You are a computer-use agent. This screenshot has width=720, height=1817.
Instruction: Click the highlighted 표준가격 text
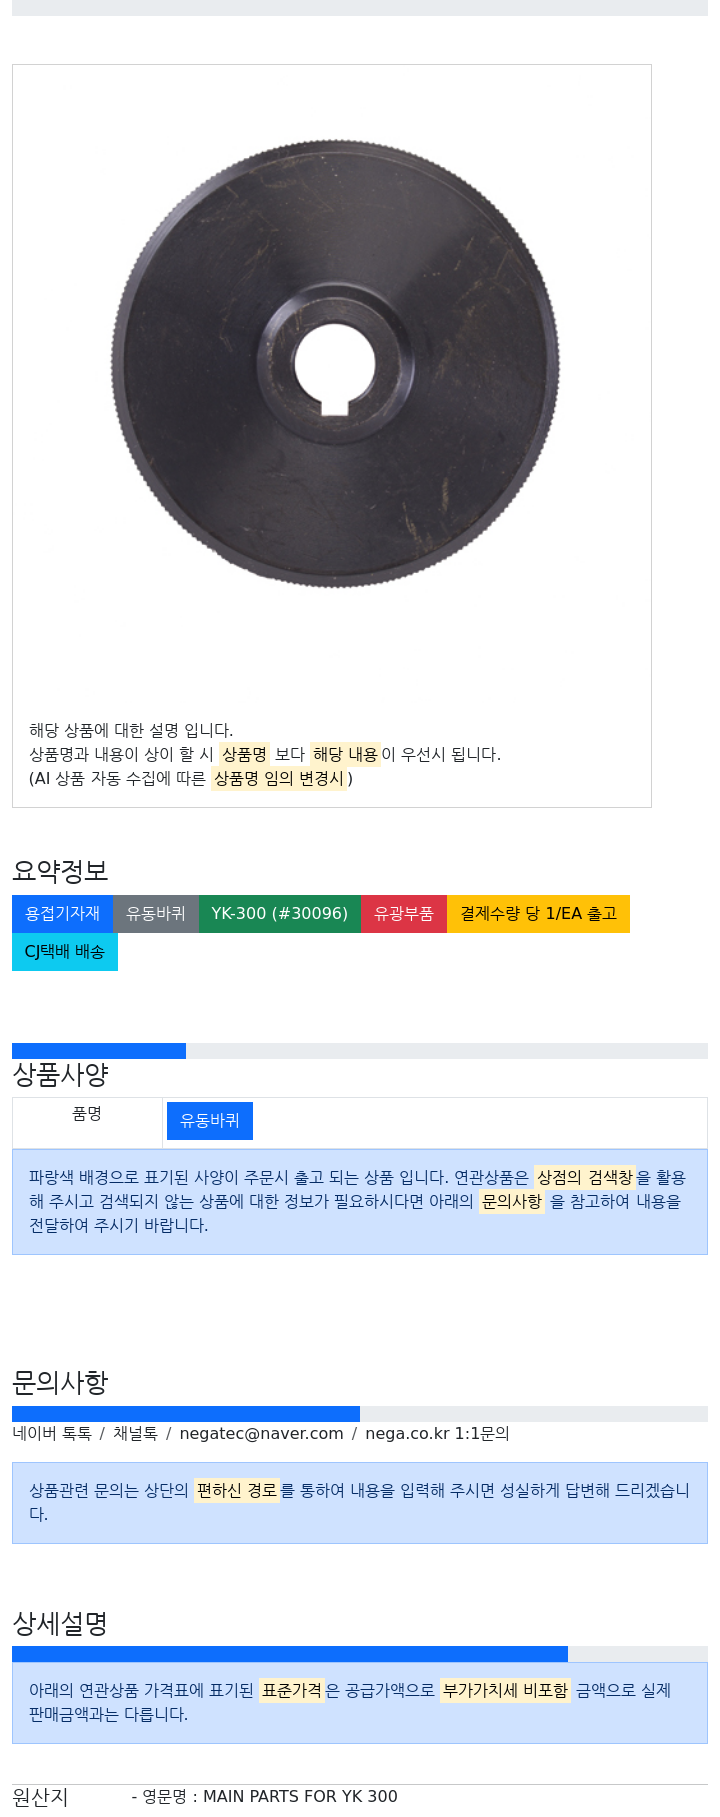(x=292, y=1691)
